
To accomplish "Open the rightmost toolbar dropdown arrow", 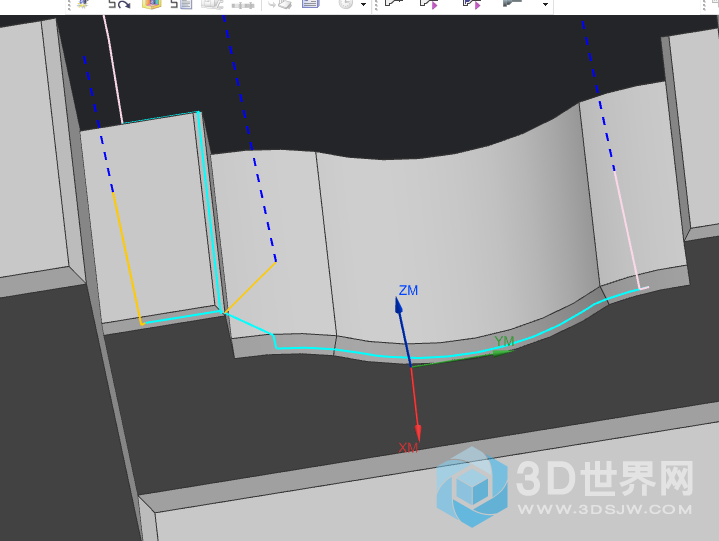I will tap(545, 5).
